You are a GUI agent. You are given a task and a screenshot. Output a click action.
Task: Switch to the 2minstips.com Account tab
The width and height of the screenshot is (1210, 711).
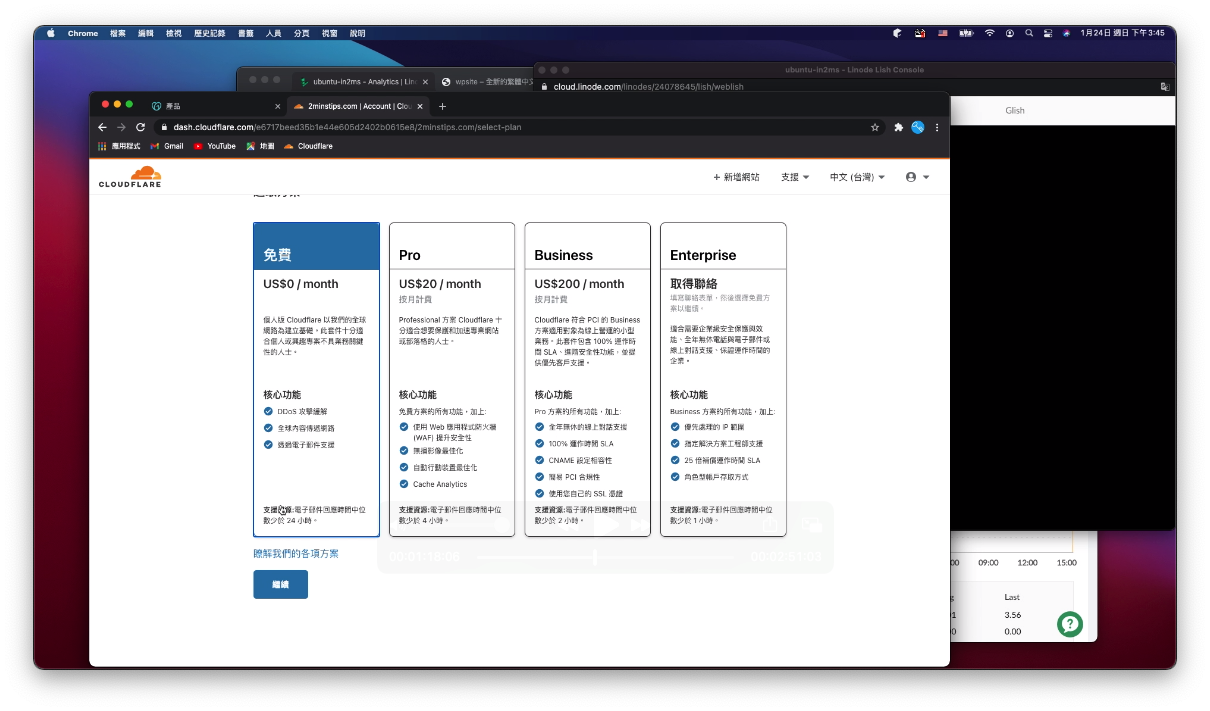(x=358, y=106)
